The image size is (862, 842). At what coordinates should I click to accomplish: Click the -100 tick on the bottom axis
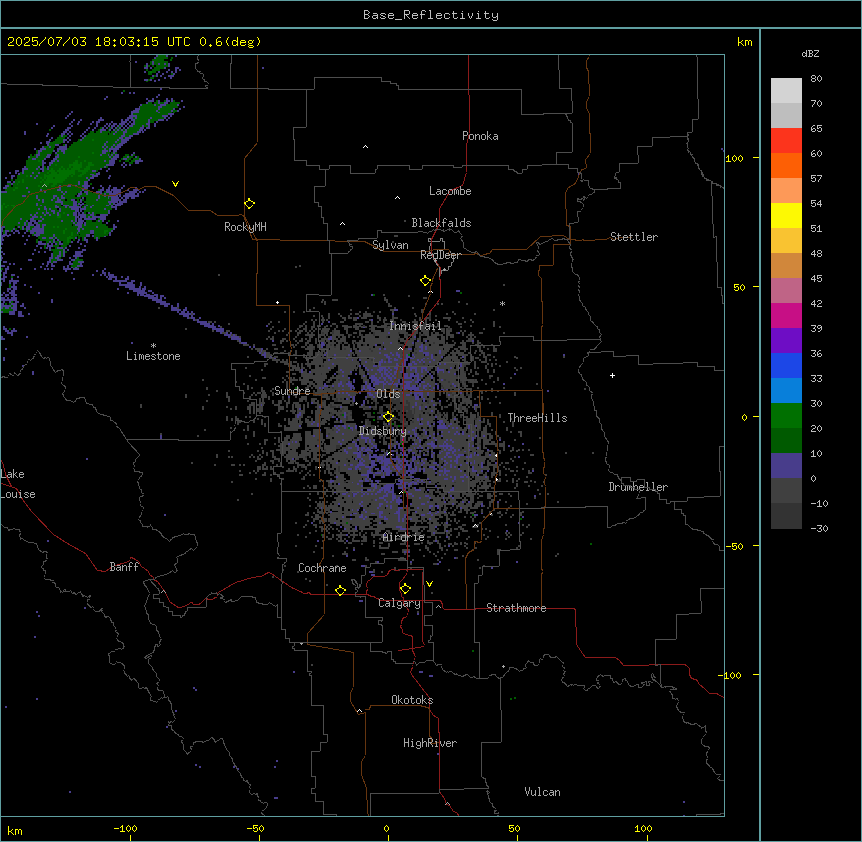click(x=125, y=828)
